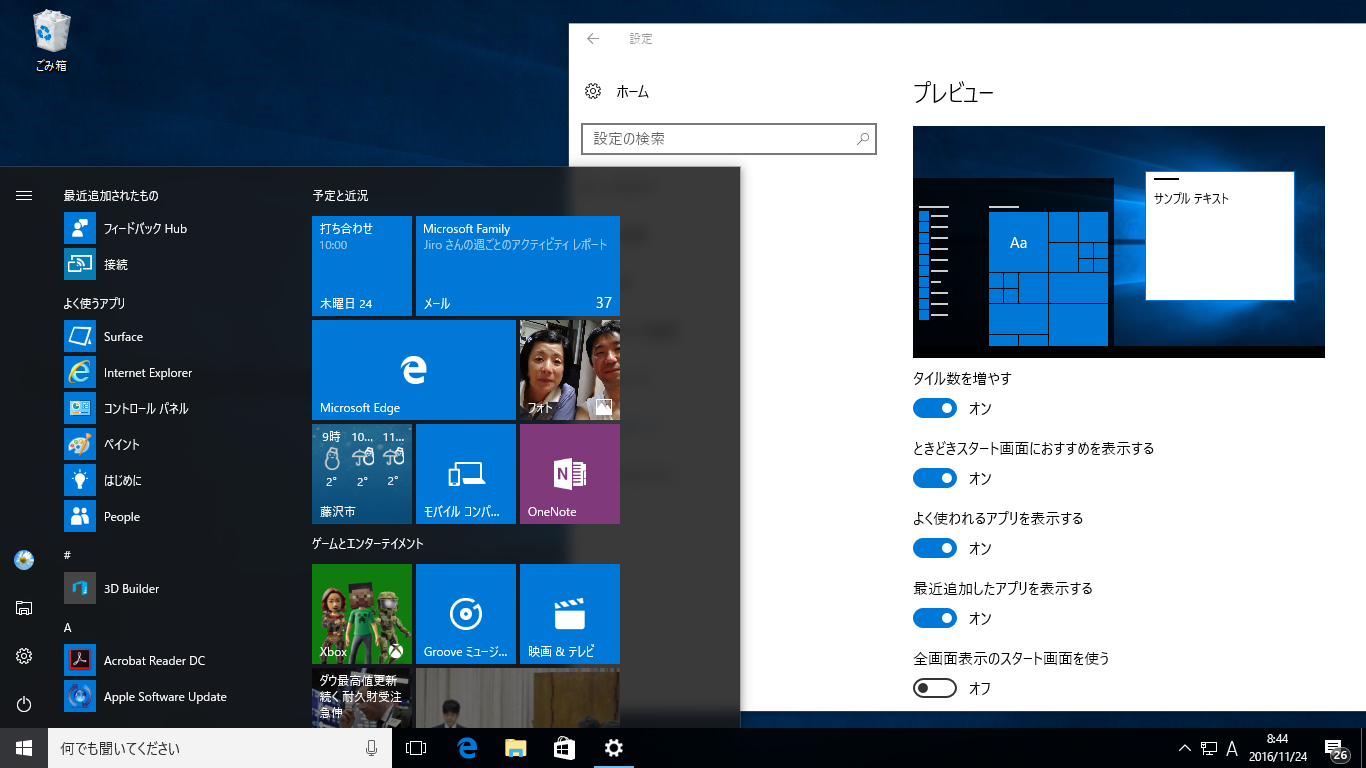Select the ゲームとエンターテイメント group header
This screenshot has height=768, width=1366.
(368, 544)
